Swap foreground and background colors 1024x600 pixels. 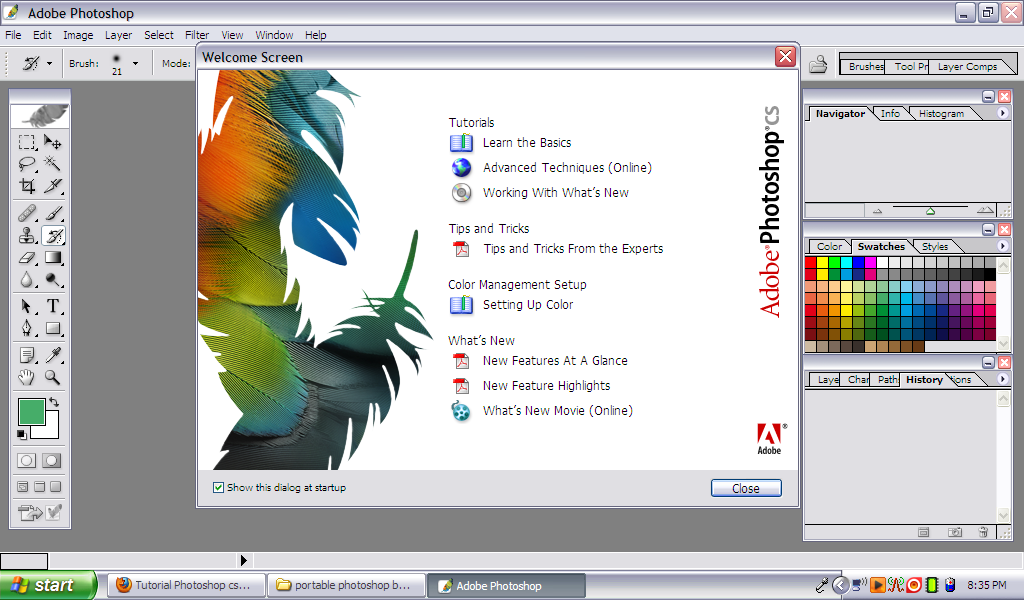(54, 402)
